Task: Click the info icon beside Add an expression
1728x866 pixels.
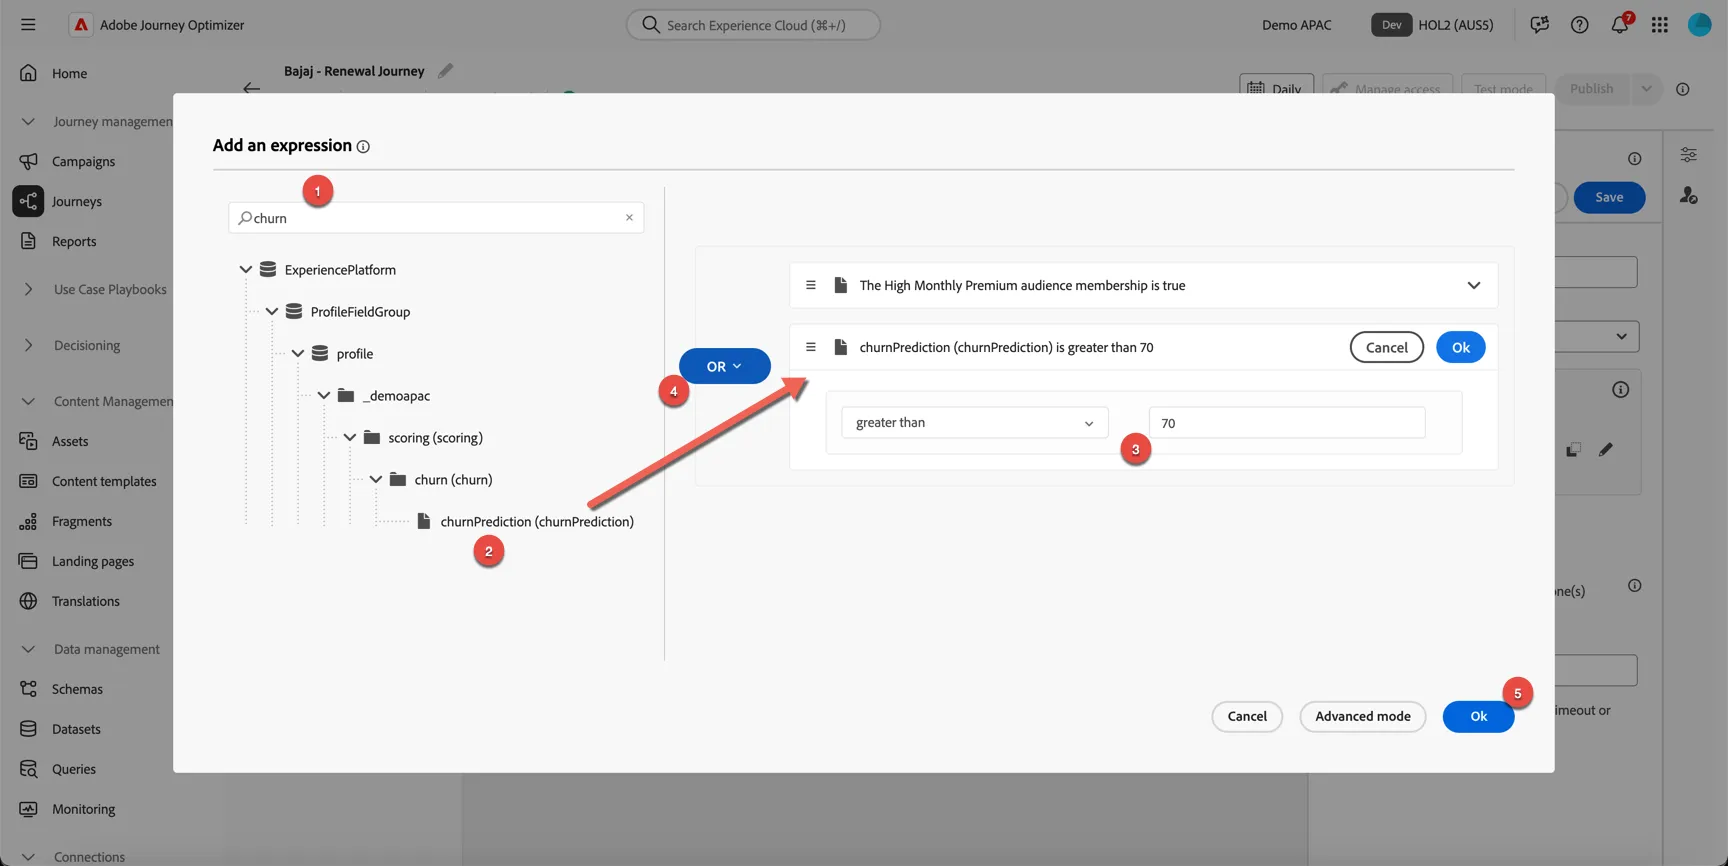Action: click(x=363, y=147)
